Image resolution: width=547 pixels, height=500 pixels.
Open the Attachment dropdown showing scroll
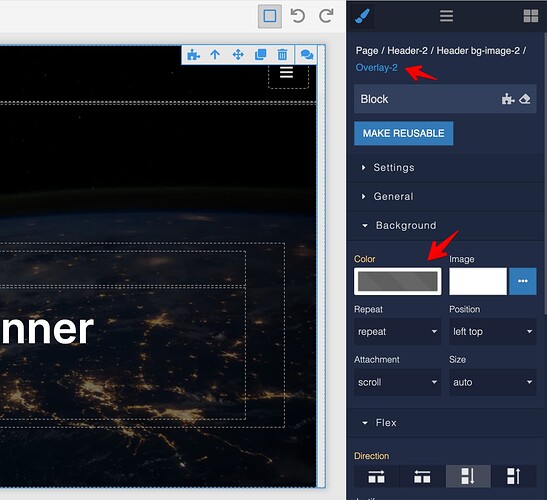pyautogui.click(x=398, y=382)
